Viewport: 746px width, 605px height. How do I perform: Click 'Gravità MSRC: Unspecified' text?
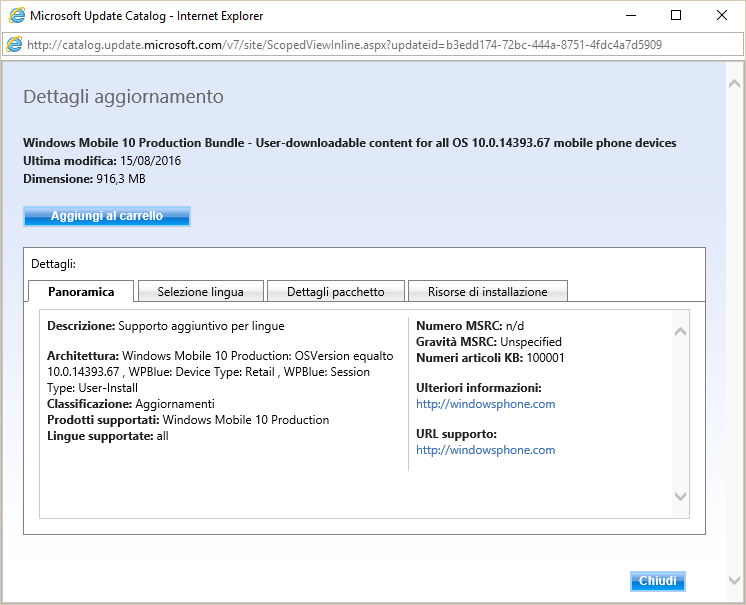click(x=489, y=342)
